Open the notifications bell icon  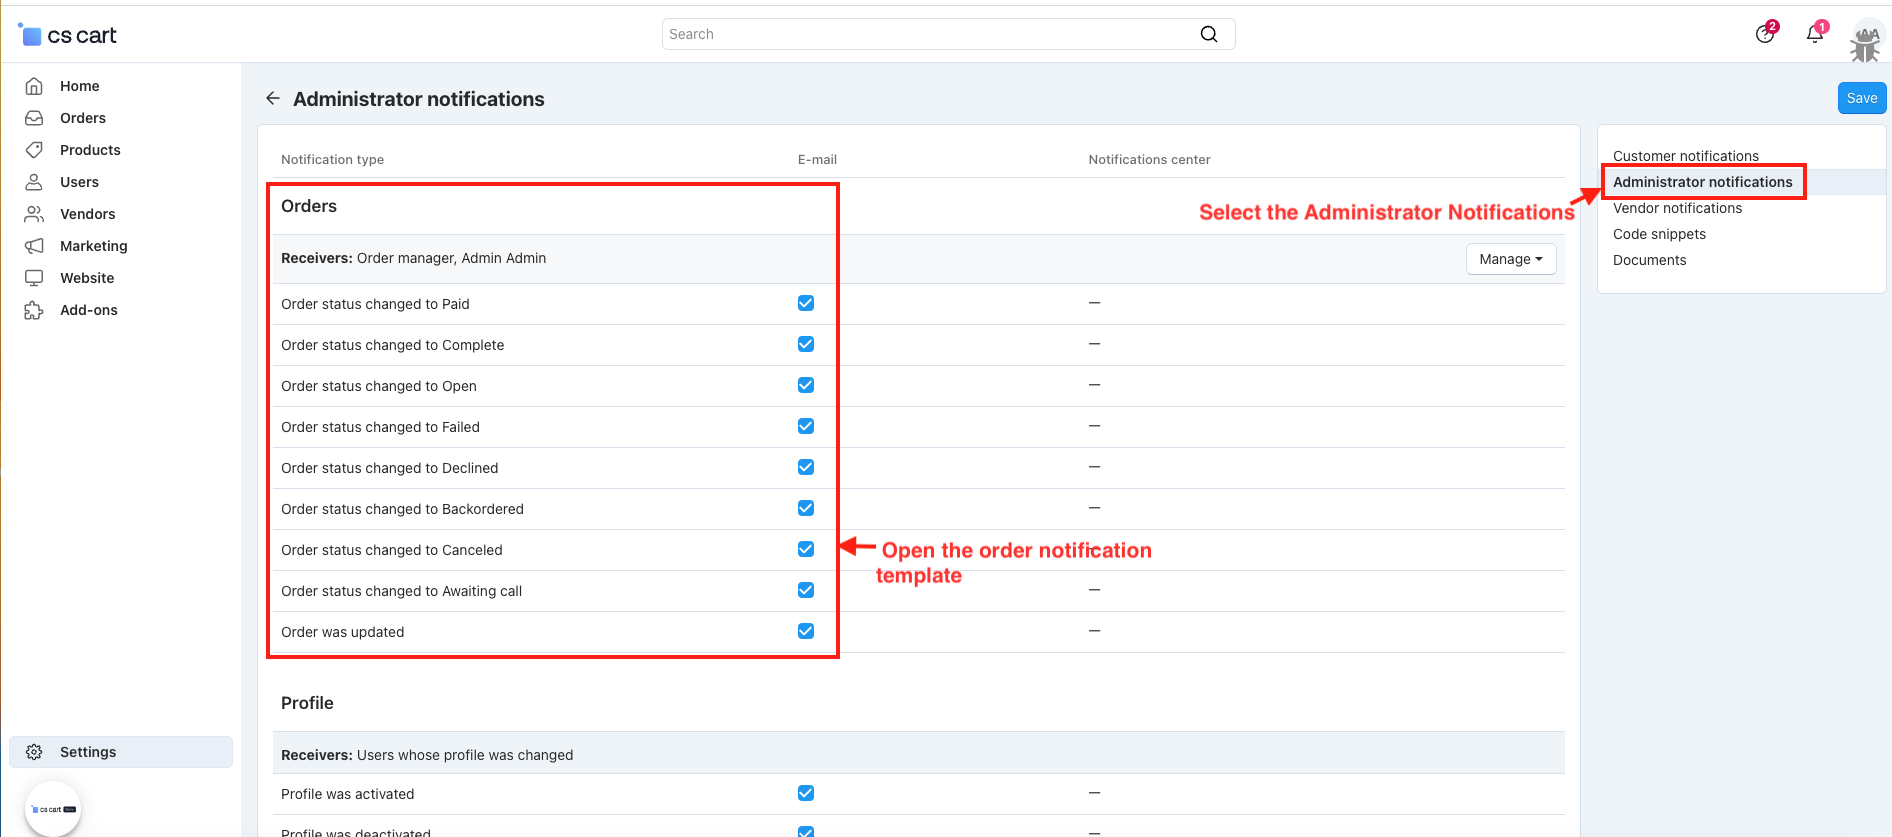click(1815, 34)
